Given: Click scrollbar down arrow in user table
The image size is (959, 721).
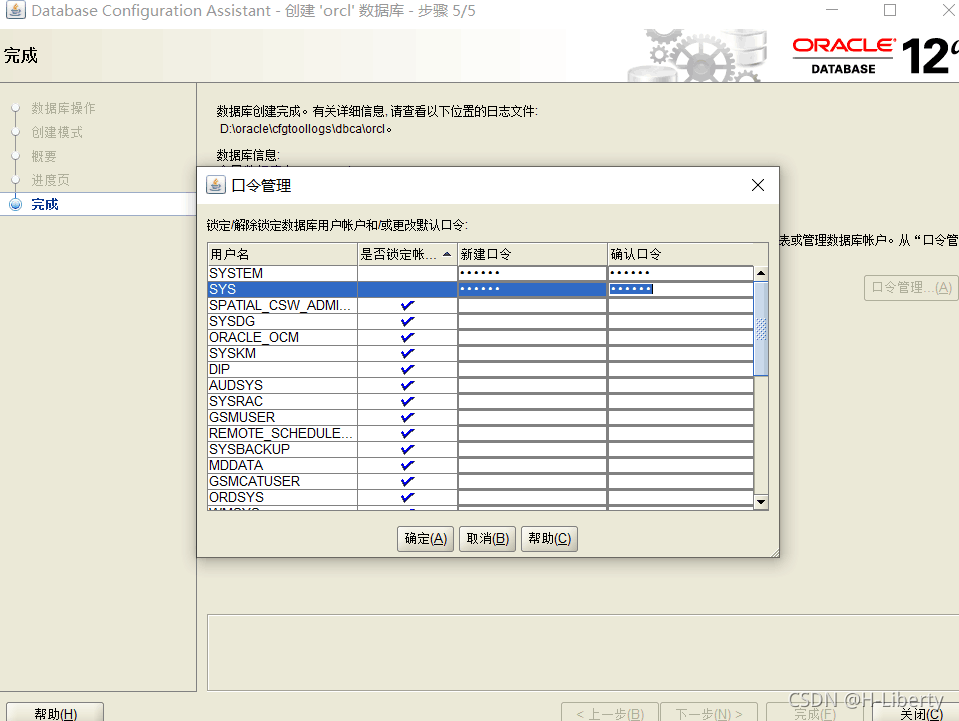Looking at the screenshot, I should [761, 502].
